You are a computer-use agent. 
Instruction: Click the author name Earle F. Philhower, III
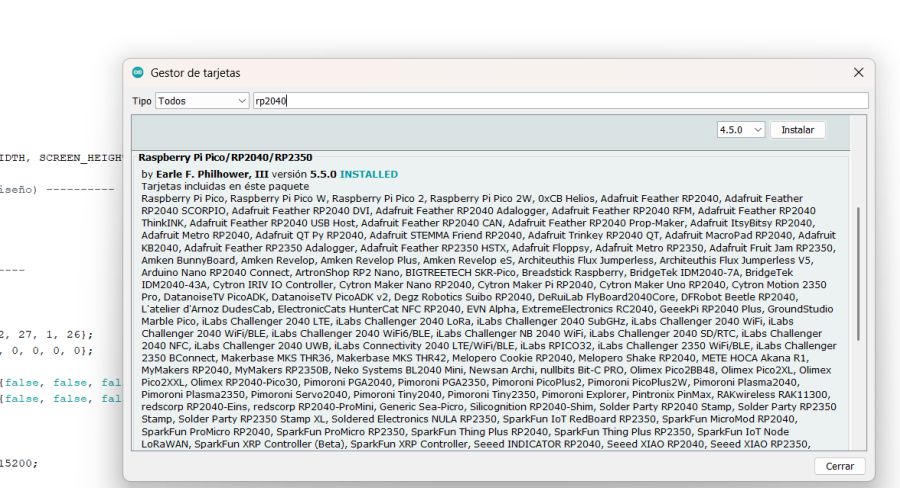pos(212,174)
